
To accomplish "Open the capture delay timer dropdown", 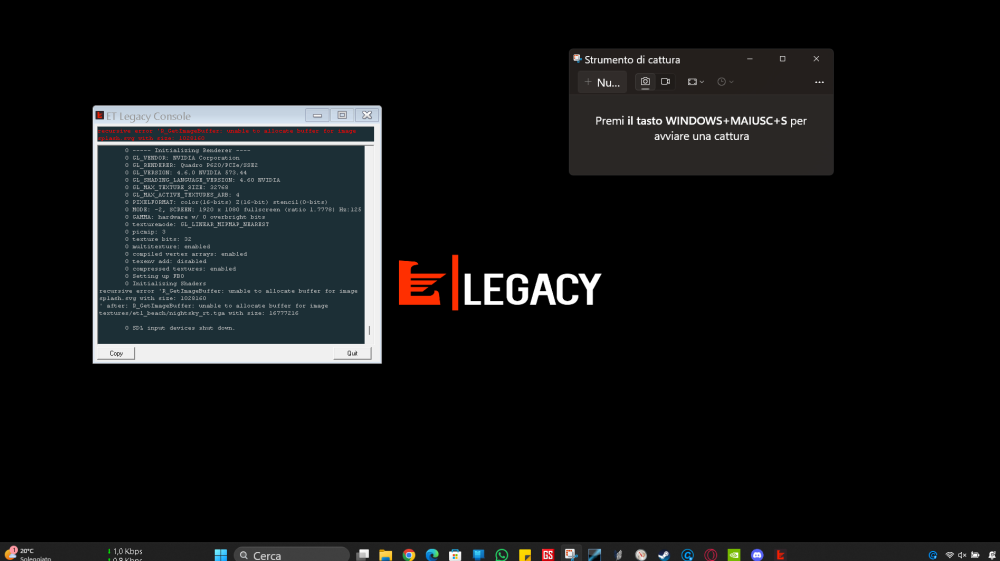I will tap(725, 82).
